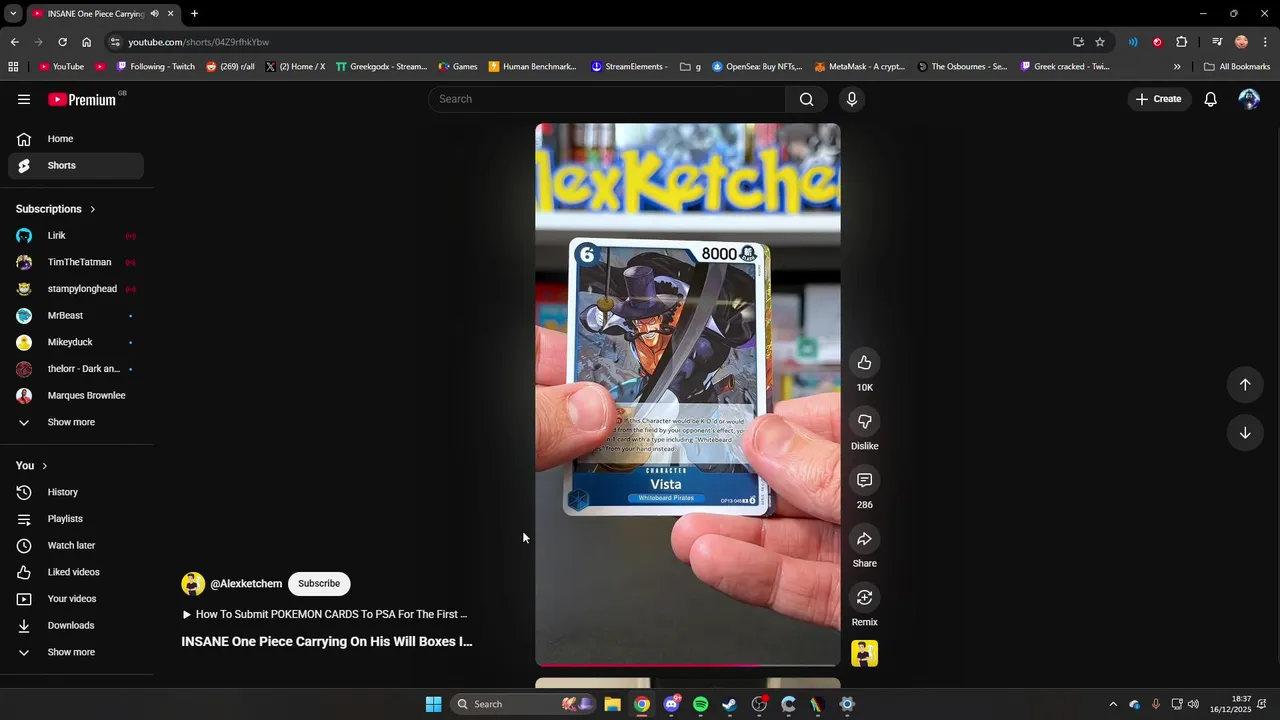Screen dimensions: 1280x720
Task: Bookmark this page with star icon
Action: [x=1100, y=42]
